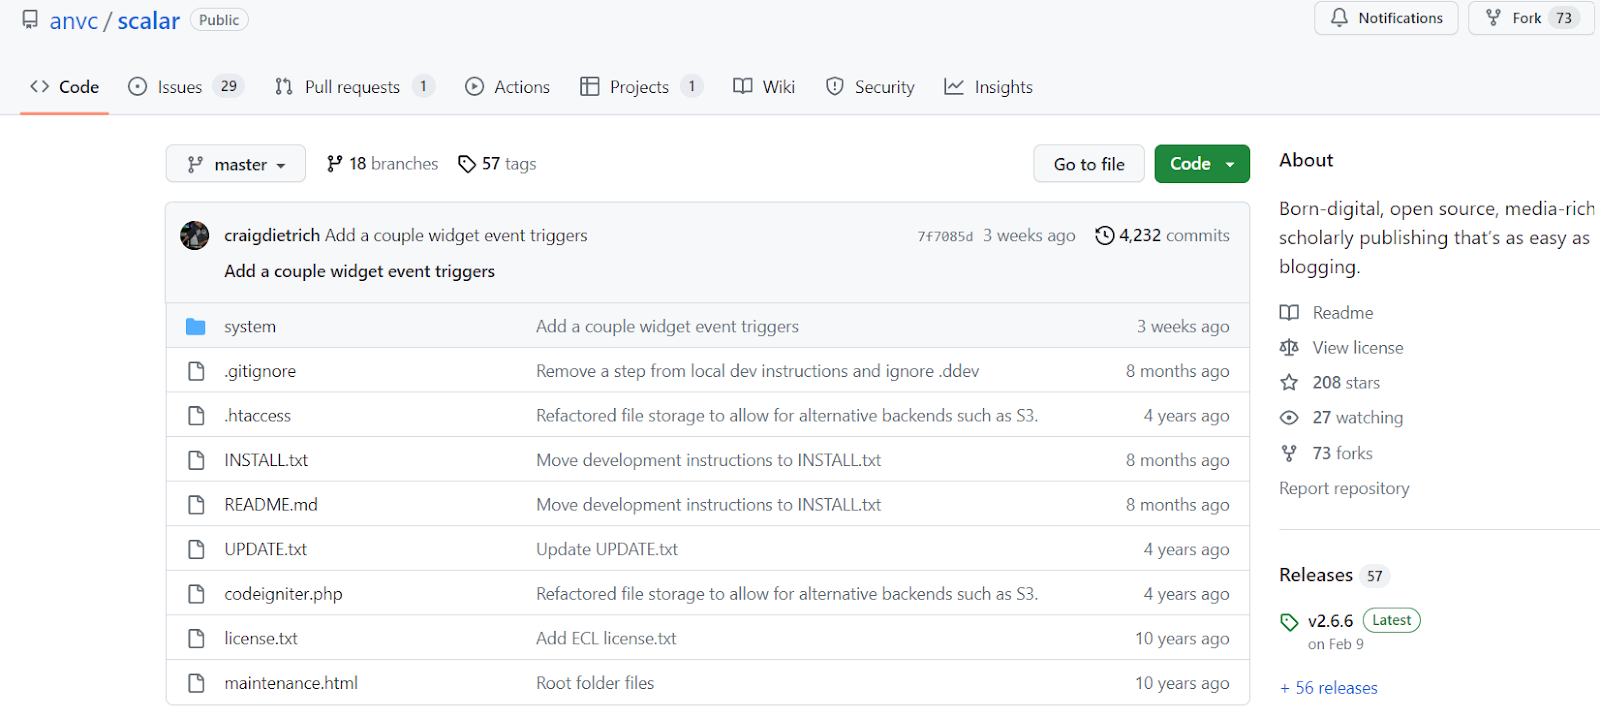
Task: Click commit hash 7f7085d
Action: 945,237
